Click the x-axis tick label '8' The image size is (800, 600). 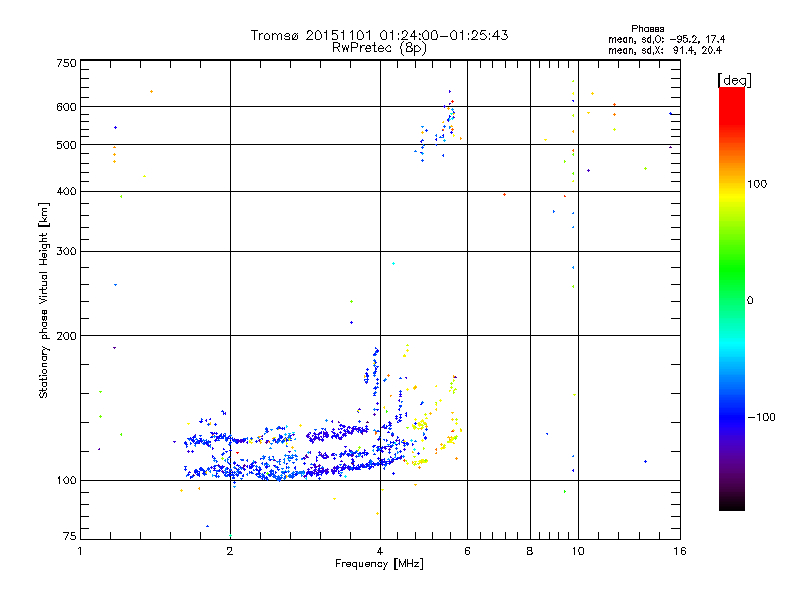[530, 551]
